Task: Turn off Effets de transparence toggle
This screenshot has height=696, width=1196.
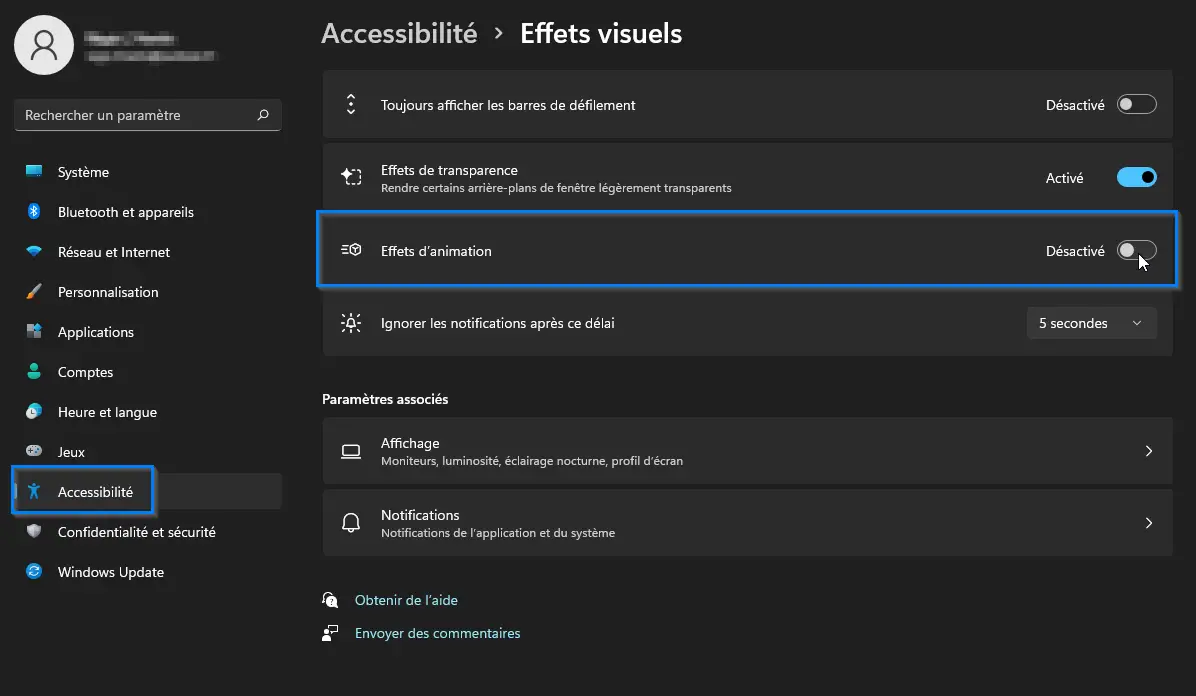Action: pos(1137,177)
